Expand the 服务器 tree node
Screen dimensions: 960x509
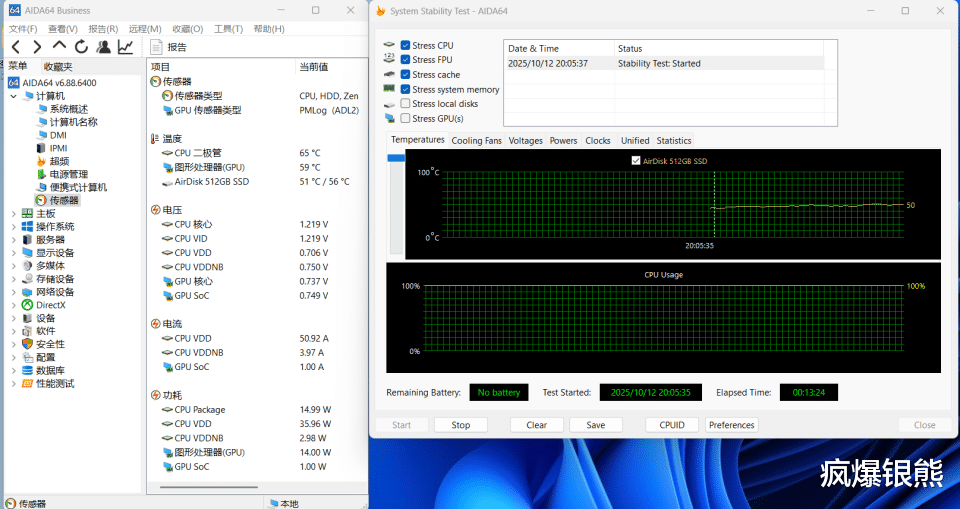(x=13, y=239)
